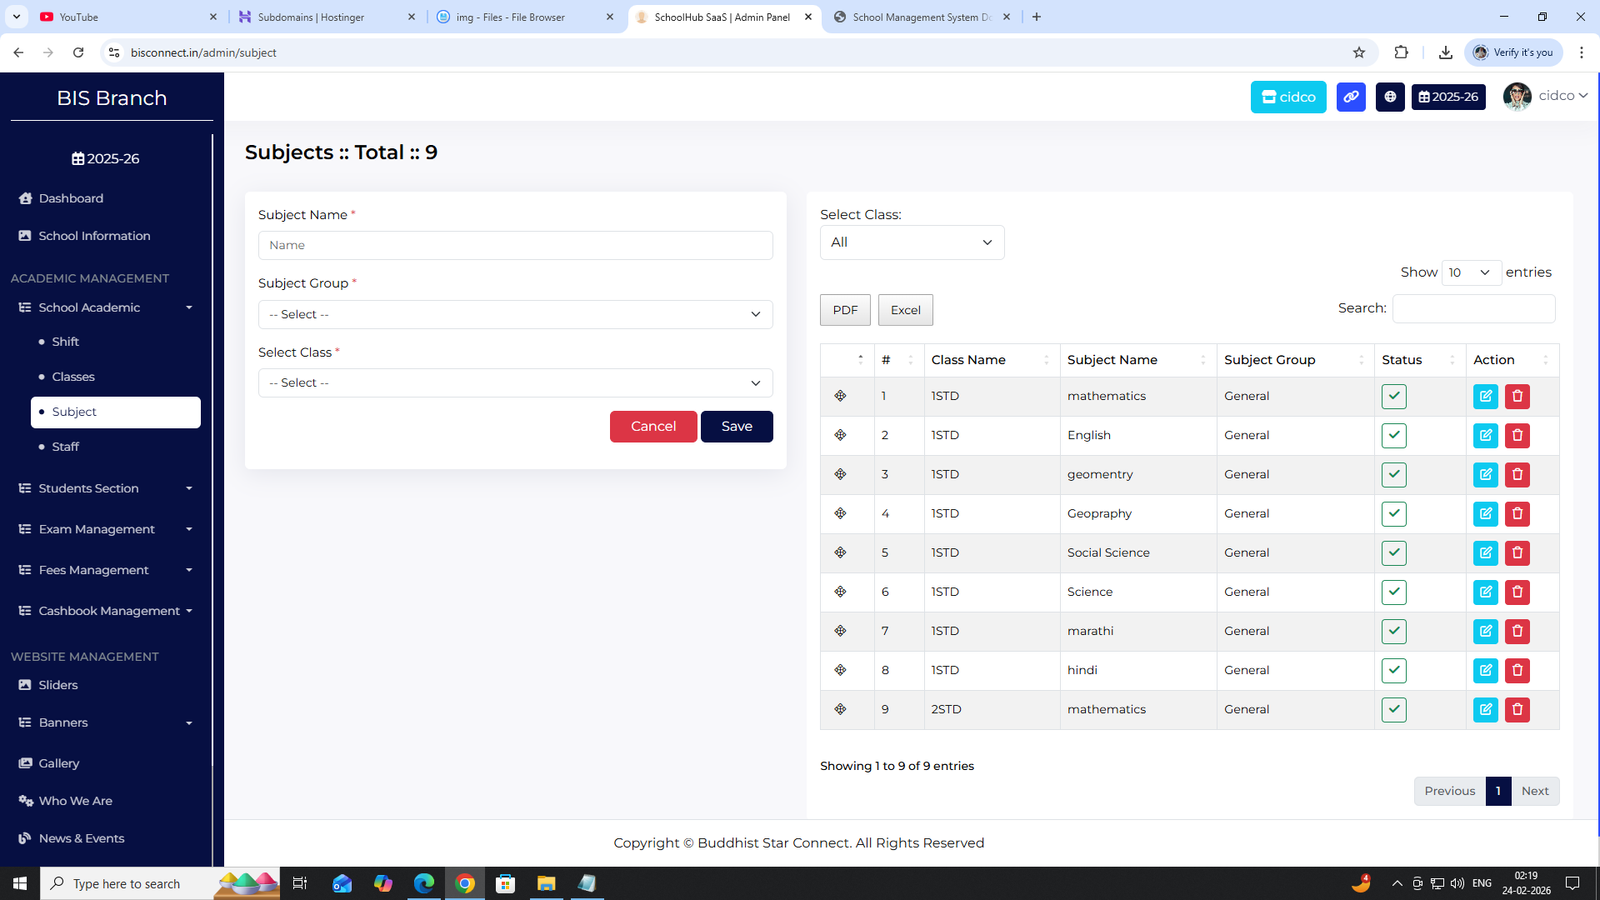Open the user avatar picture in the header
Screen dimensions: 1600x900
pos(1519,96)
